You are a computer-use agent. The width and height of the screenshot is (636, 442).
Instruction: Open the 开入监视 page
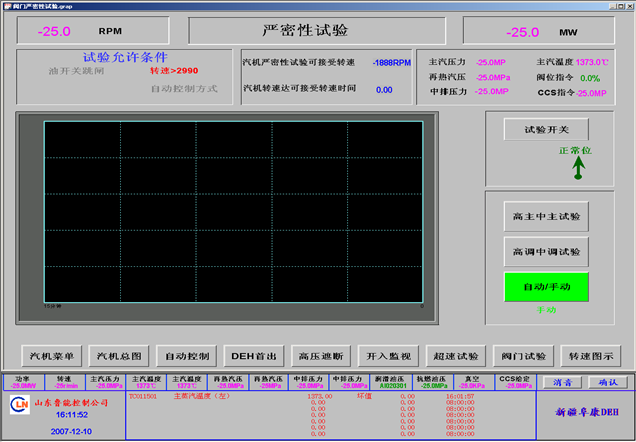tap(388, 356)
